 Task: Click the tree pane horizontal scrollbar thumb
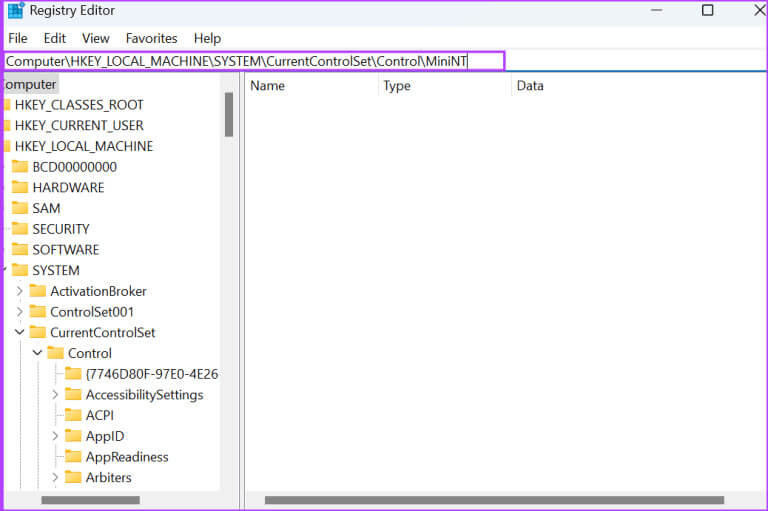click(x=91, y=500)
